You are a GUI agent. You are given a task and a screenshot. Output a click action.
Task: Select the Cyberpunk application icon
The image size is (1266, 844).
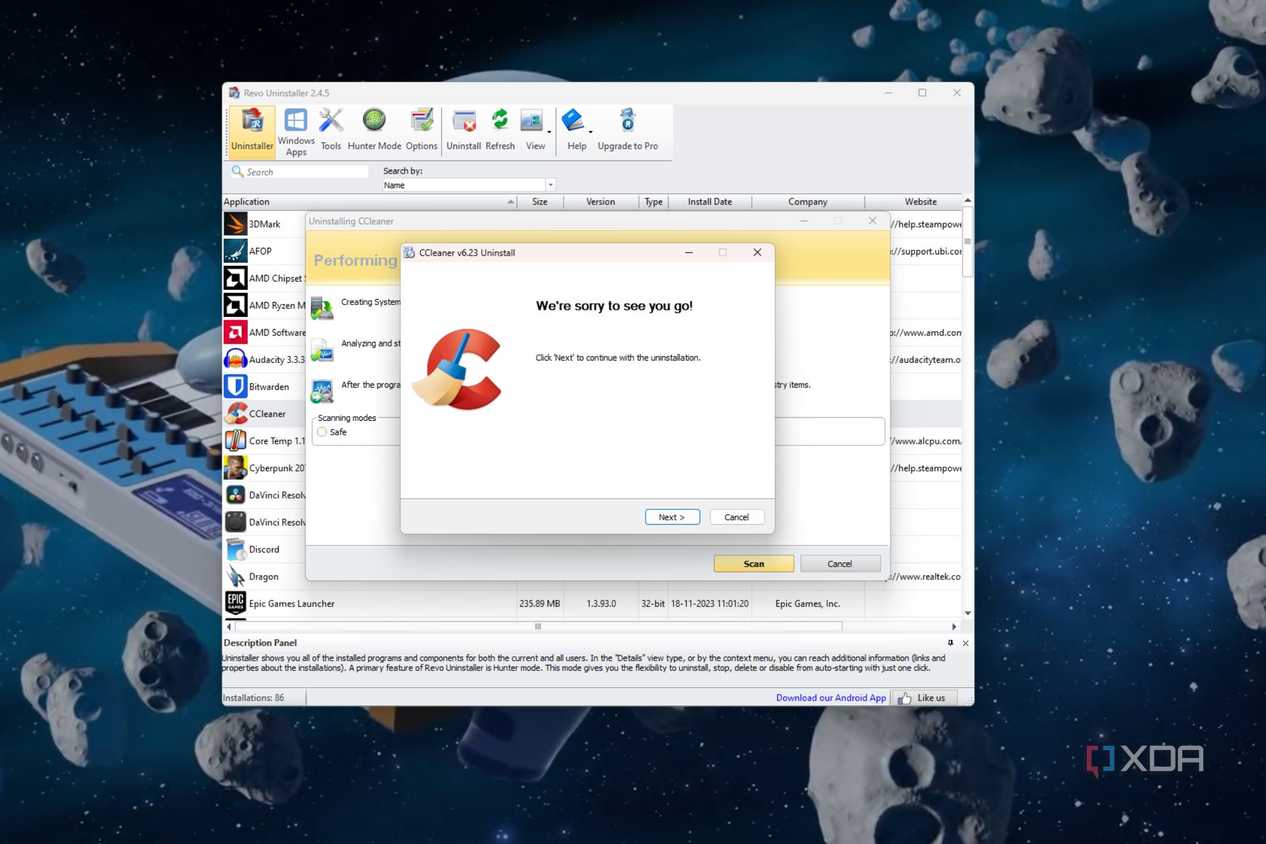click(235, 467)
